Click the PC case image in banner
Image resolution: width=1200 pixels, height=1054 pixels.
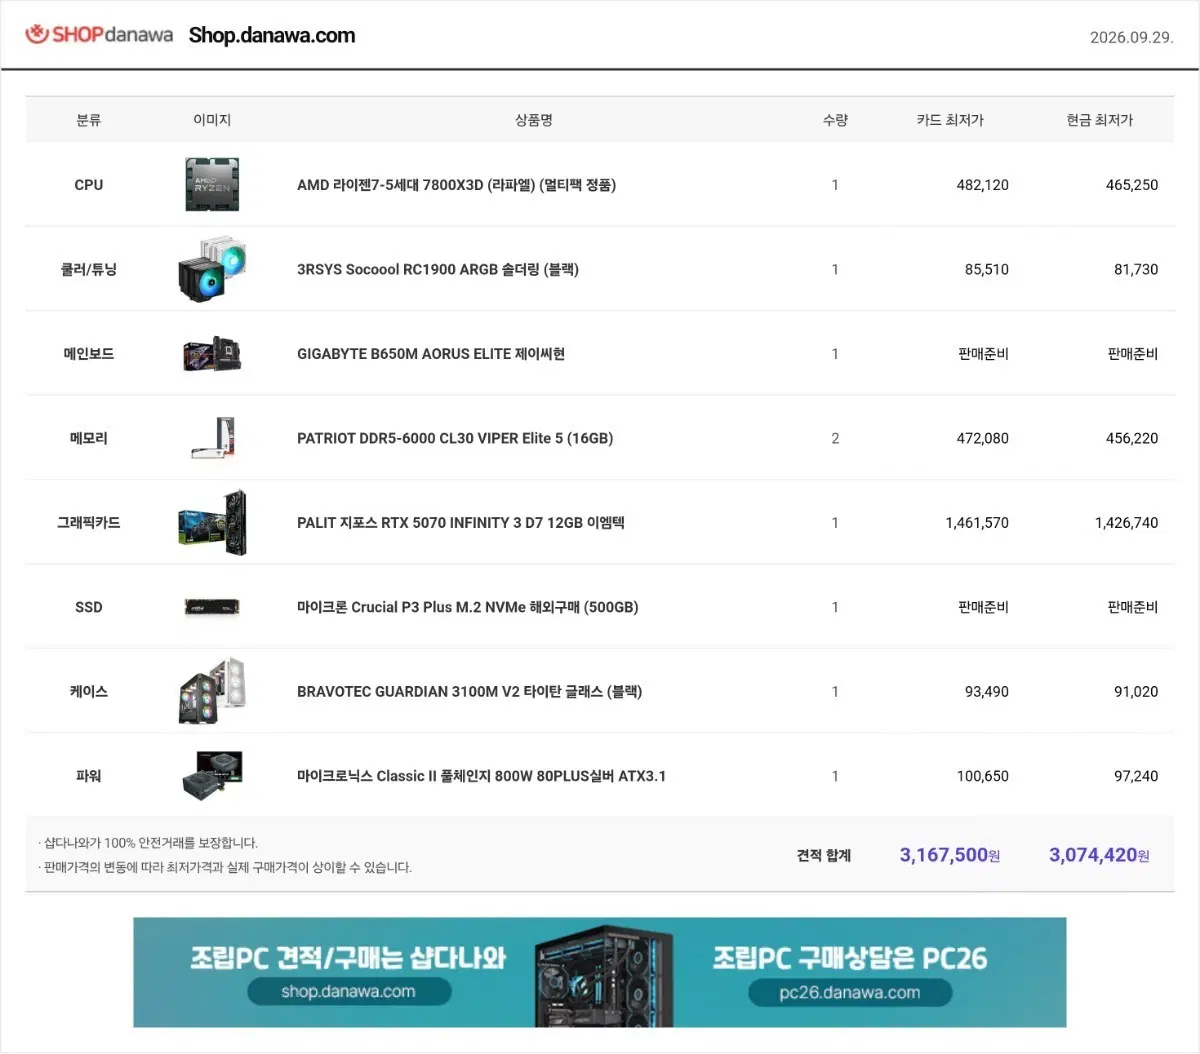(x=604, y=976)
